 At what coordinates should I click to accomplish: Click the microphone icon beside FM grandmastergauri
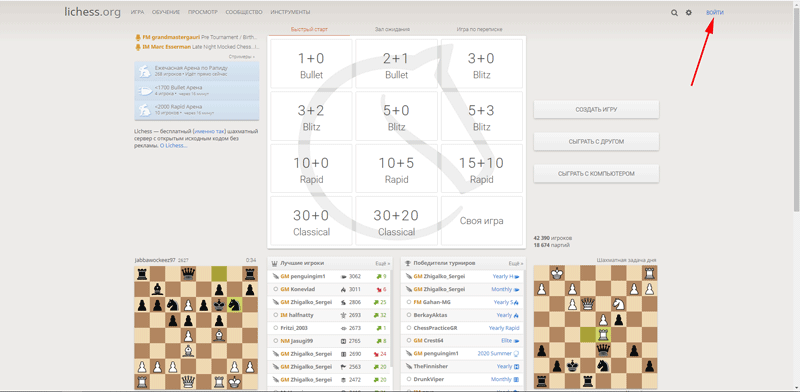tap(138, 37)
